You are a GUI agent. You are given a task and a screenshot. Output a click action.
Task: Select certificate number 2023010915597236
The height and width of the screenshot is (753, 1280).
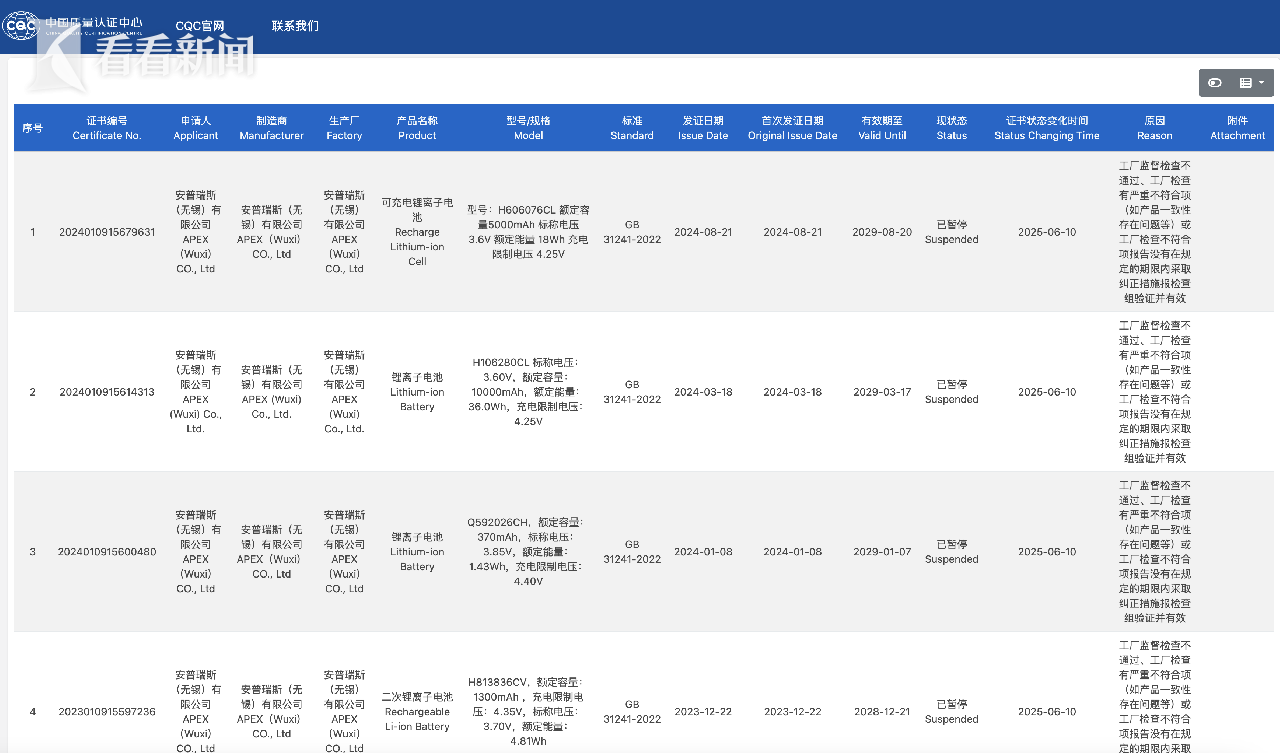[x=107, y=712]
